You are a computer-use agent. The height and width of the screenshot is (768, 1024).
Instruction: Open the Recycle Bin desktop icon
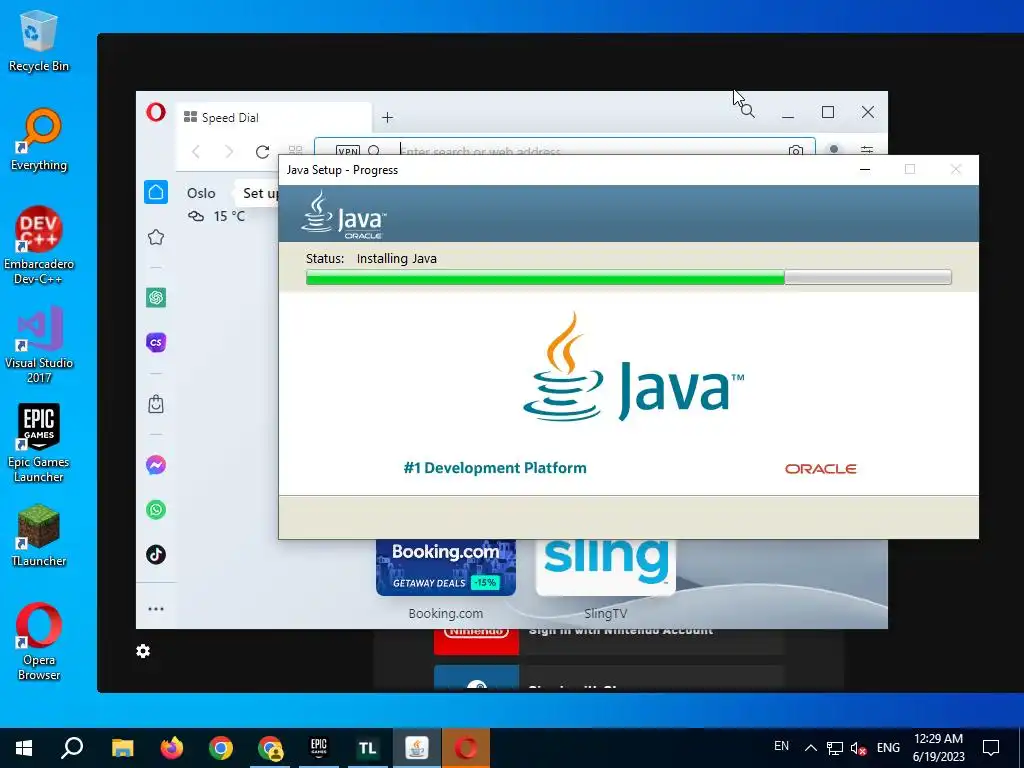(x=39, y=42)
